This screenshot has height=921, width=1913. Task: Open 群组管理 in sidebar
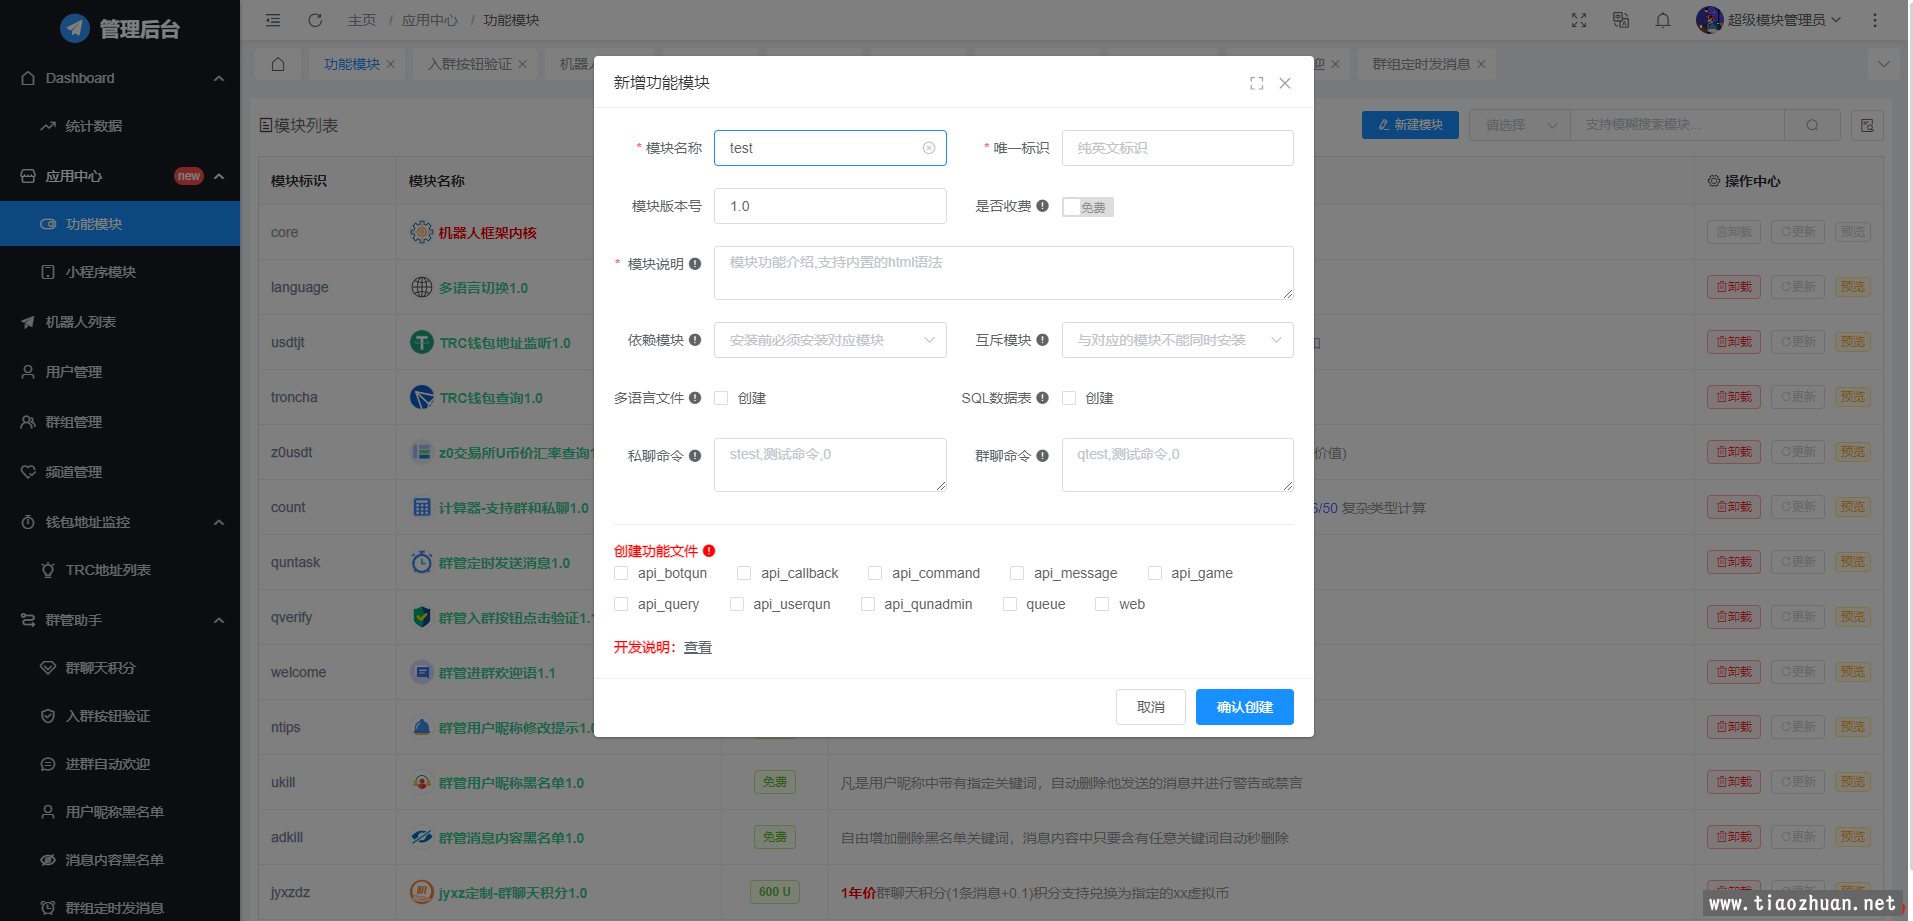[120, 422]
